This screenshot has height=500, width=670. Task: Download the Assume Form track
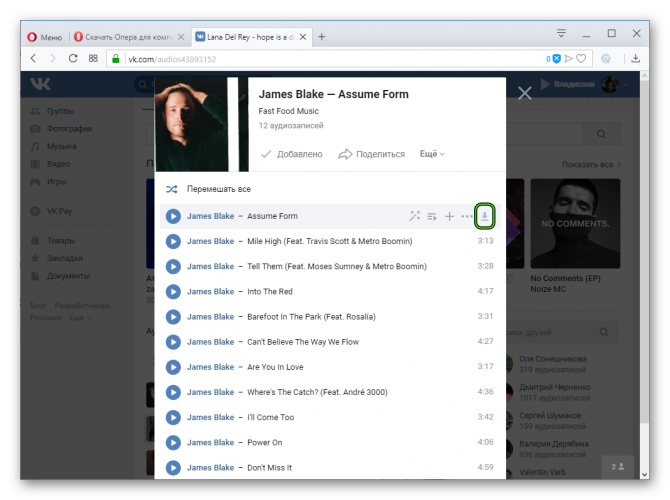(484, 216)
